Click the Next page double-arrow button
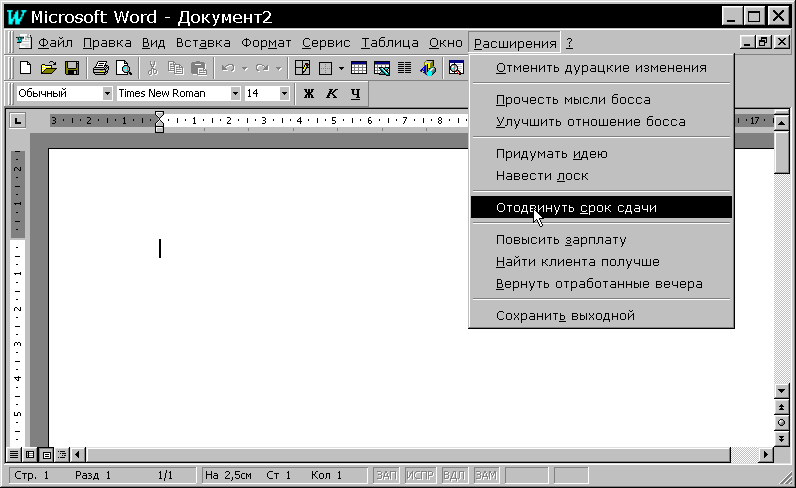 point(781,438)
